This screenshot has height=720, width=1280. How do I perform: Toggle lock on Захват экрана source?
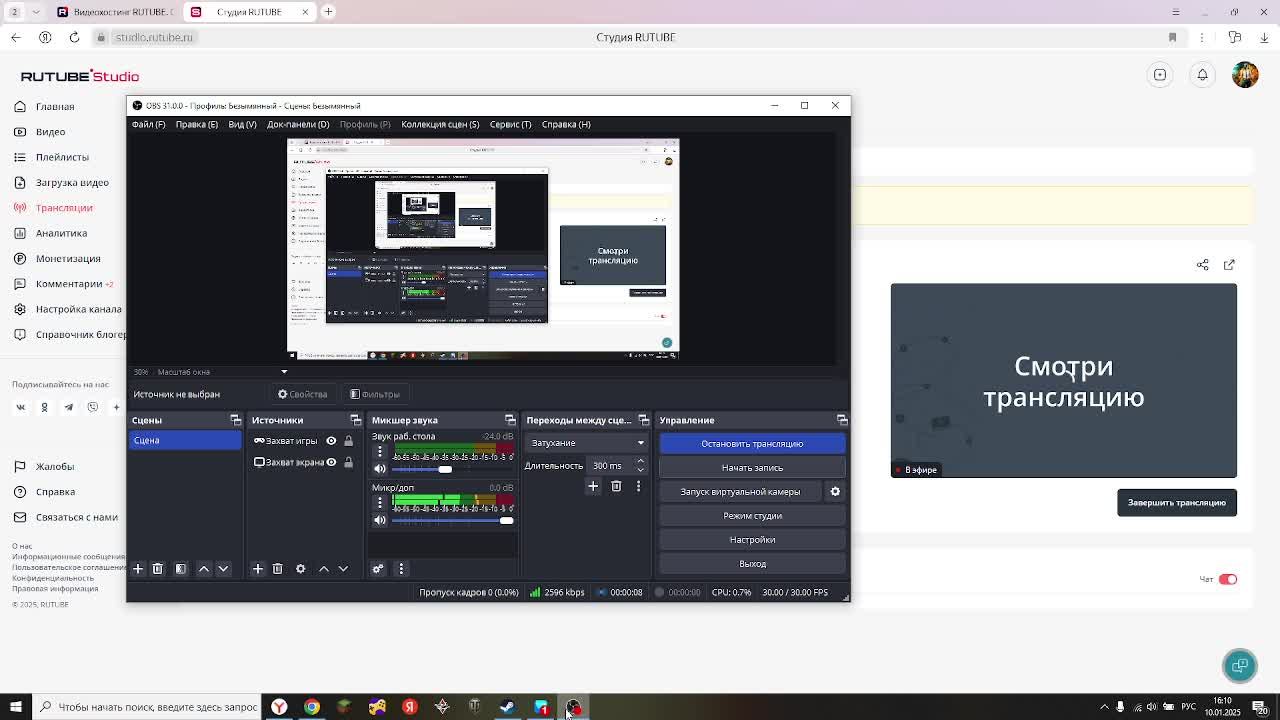coord(348,462)
